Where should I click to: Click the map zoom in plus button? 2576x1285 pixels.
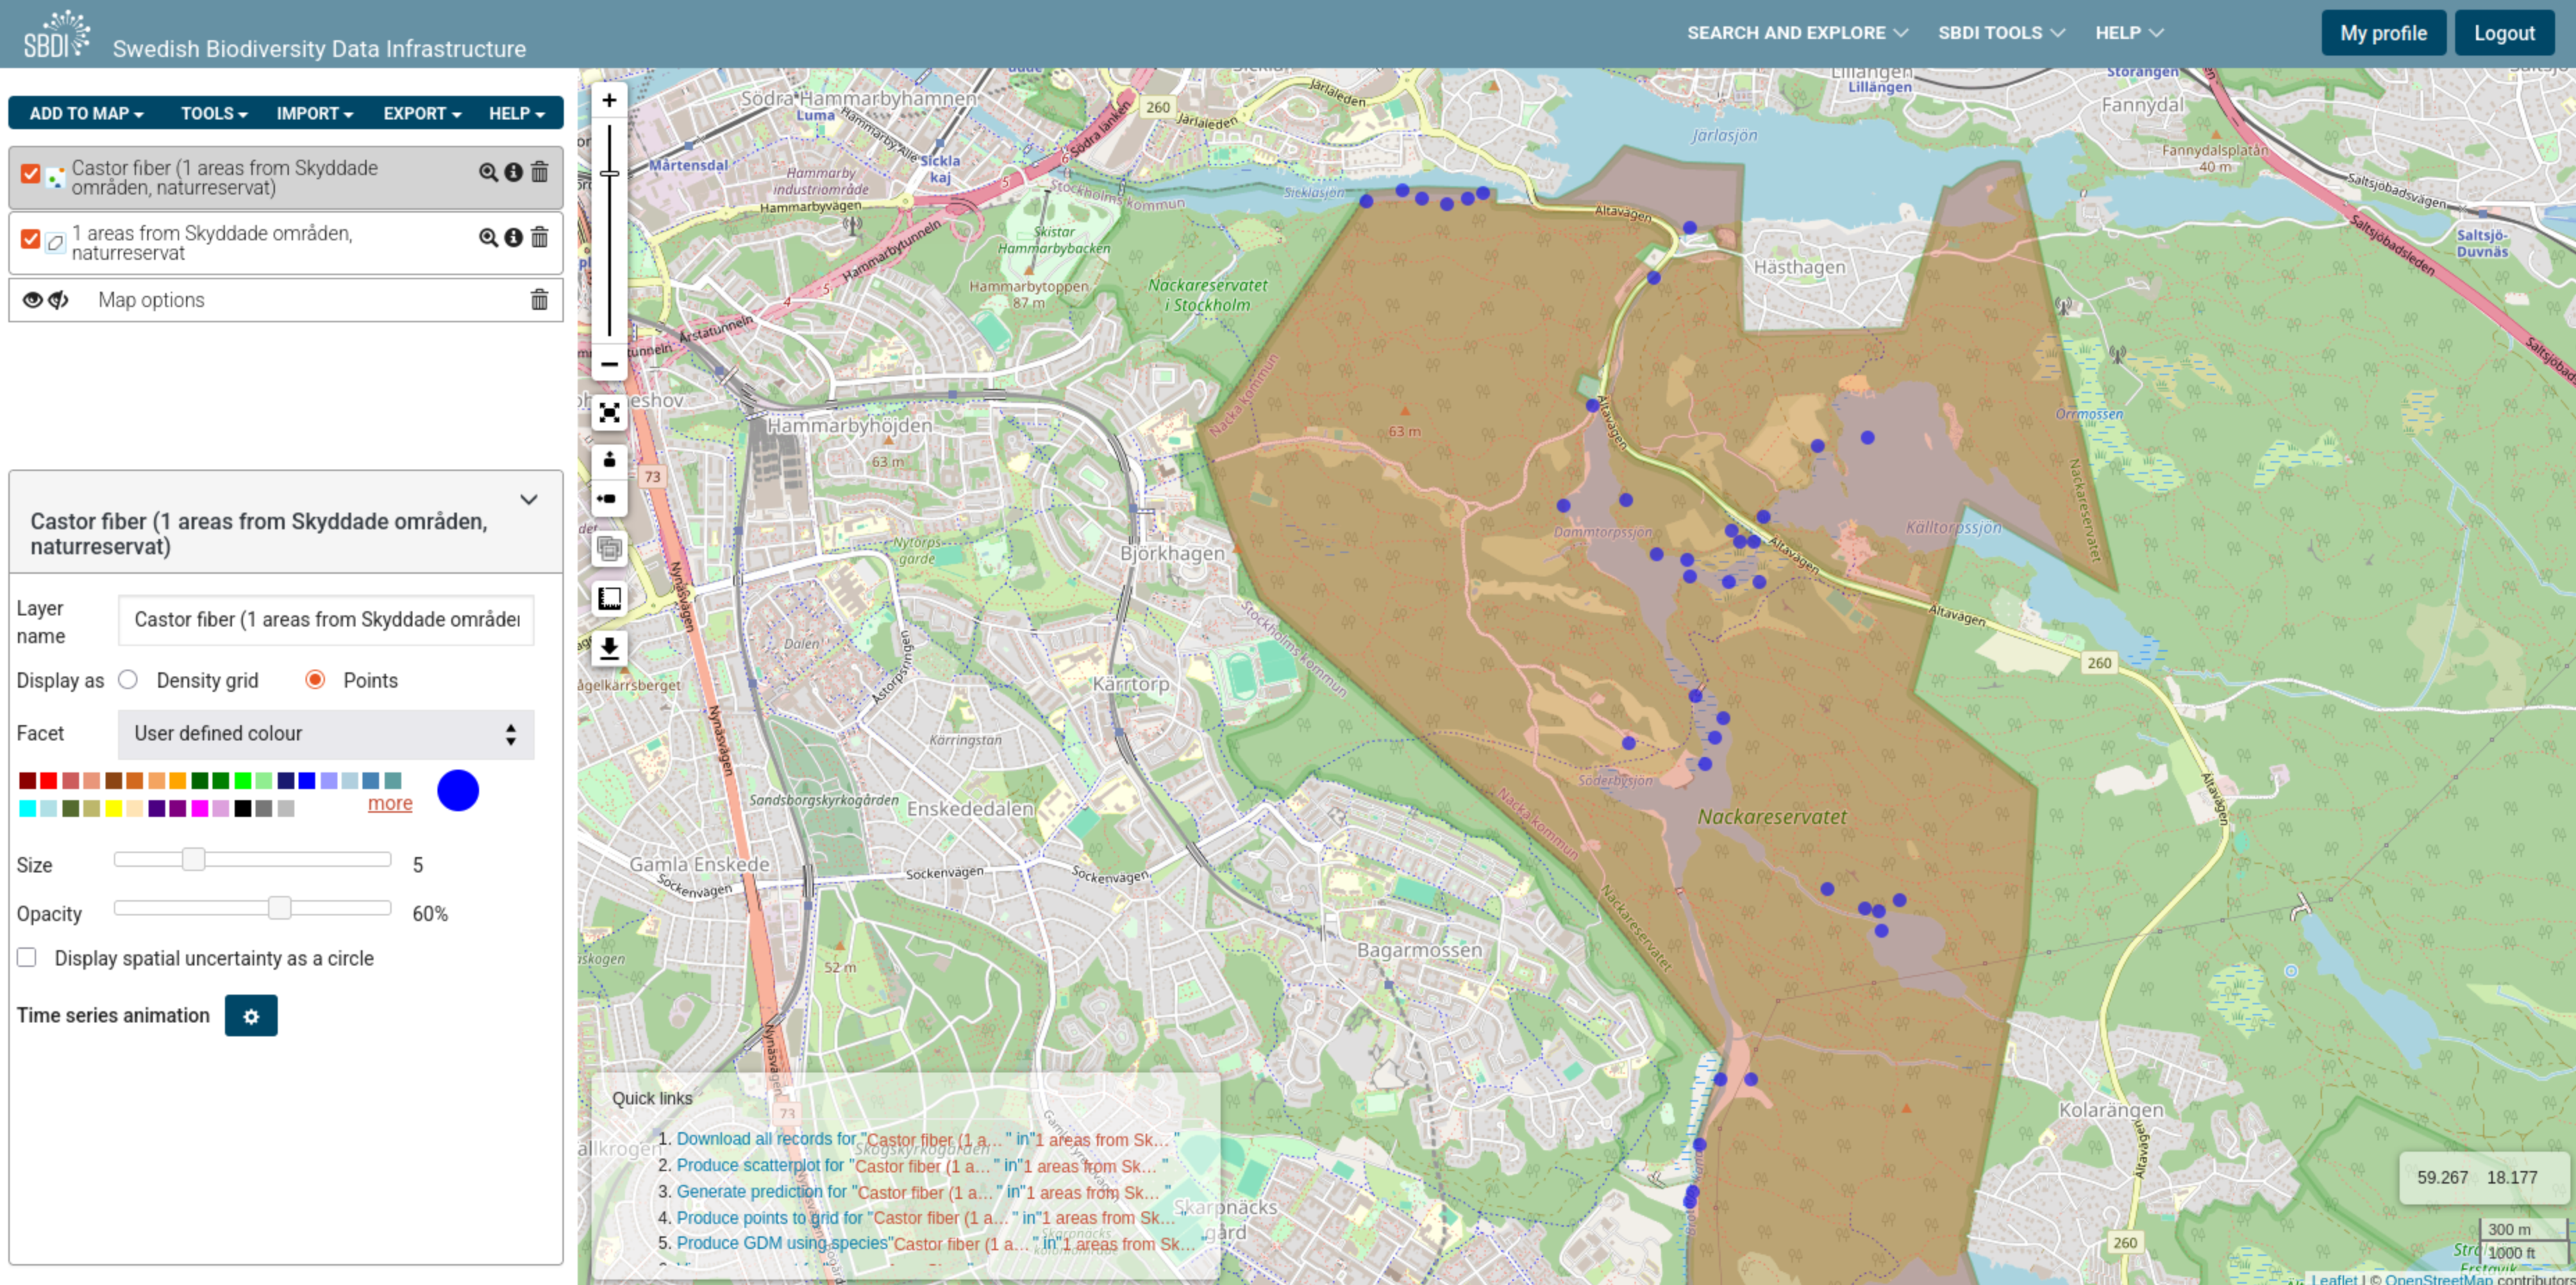point(609,100)
